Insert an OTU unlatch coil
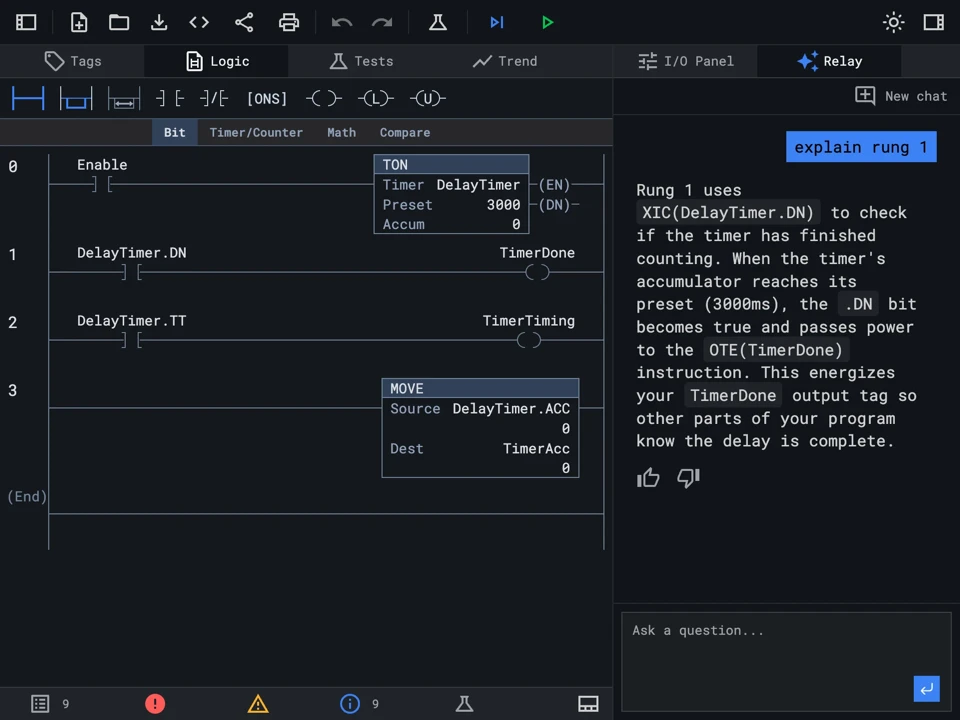Viewport: 960px width, 720px height. (427, 99)
